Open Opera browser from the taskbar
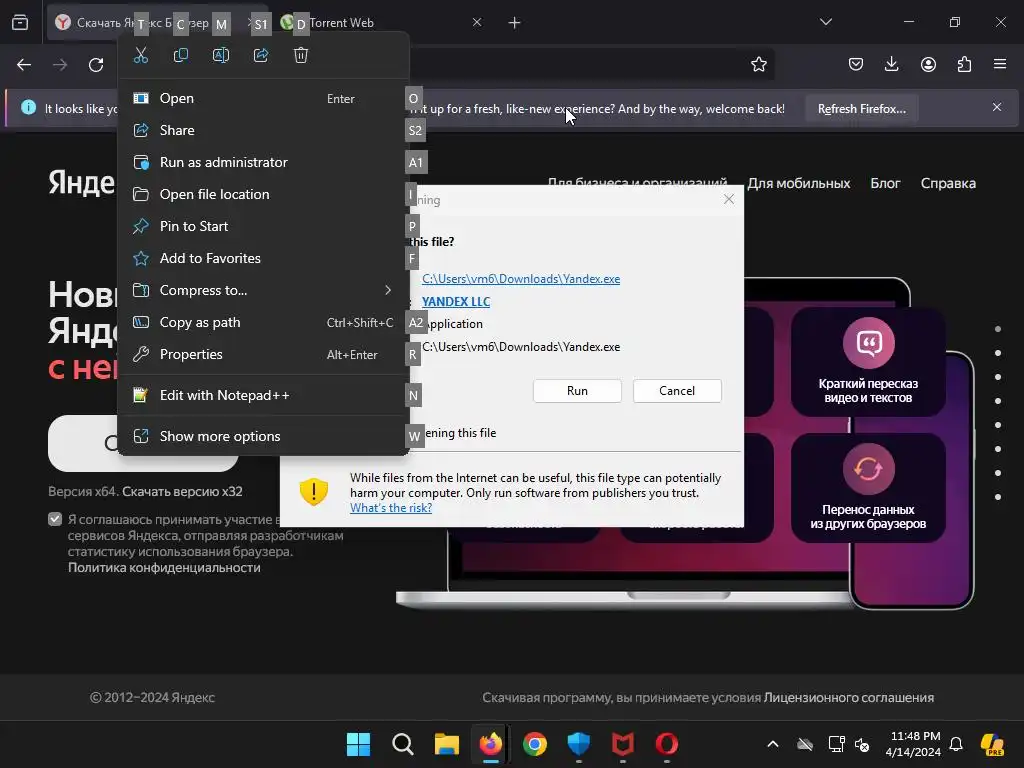The image size is (1024, 768). coord(667,744)
